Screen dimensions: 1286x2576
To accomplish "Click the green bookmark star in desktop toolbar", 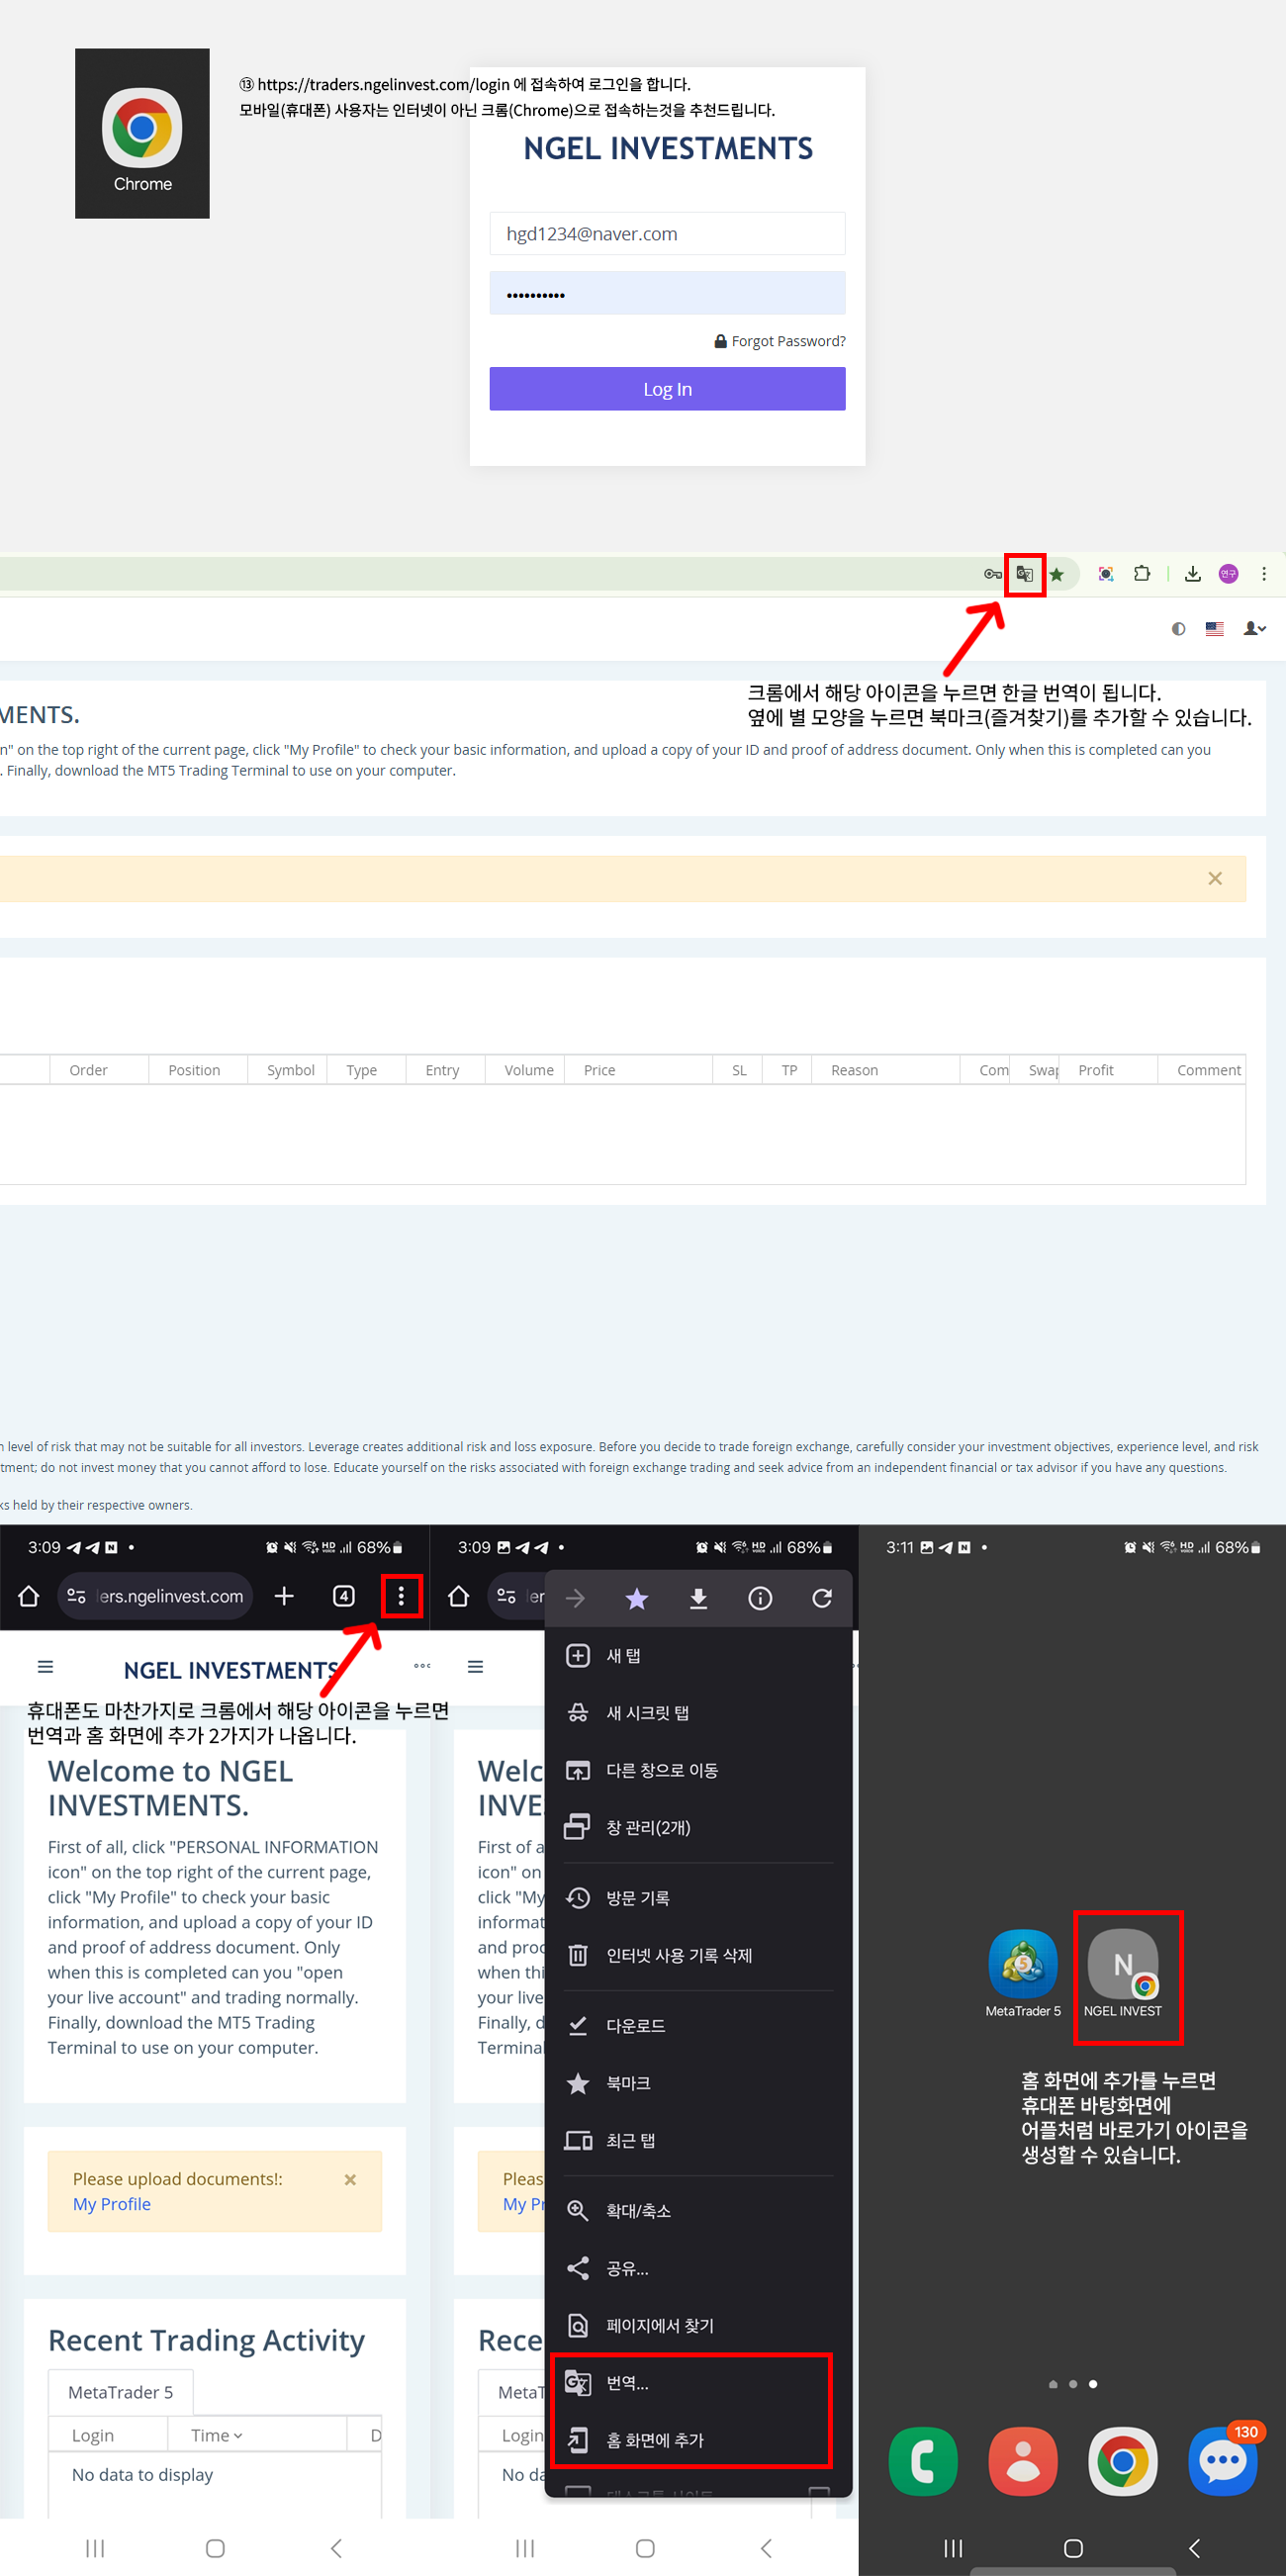I will 1057,574.
